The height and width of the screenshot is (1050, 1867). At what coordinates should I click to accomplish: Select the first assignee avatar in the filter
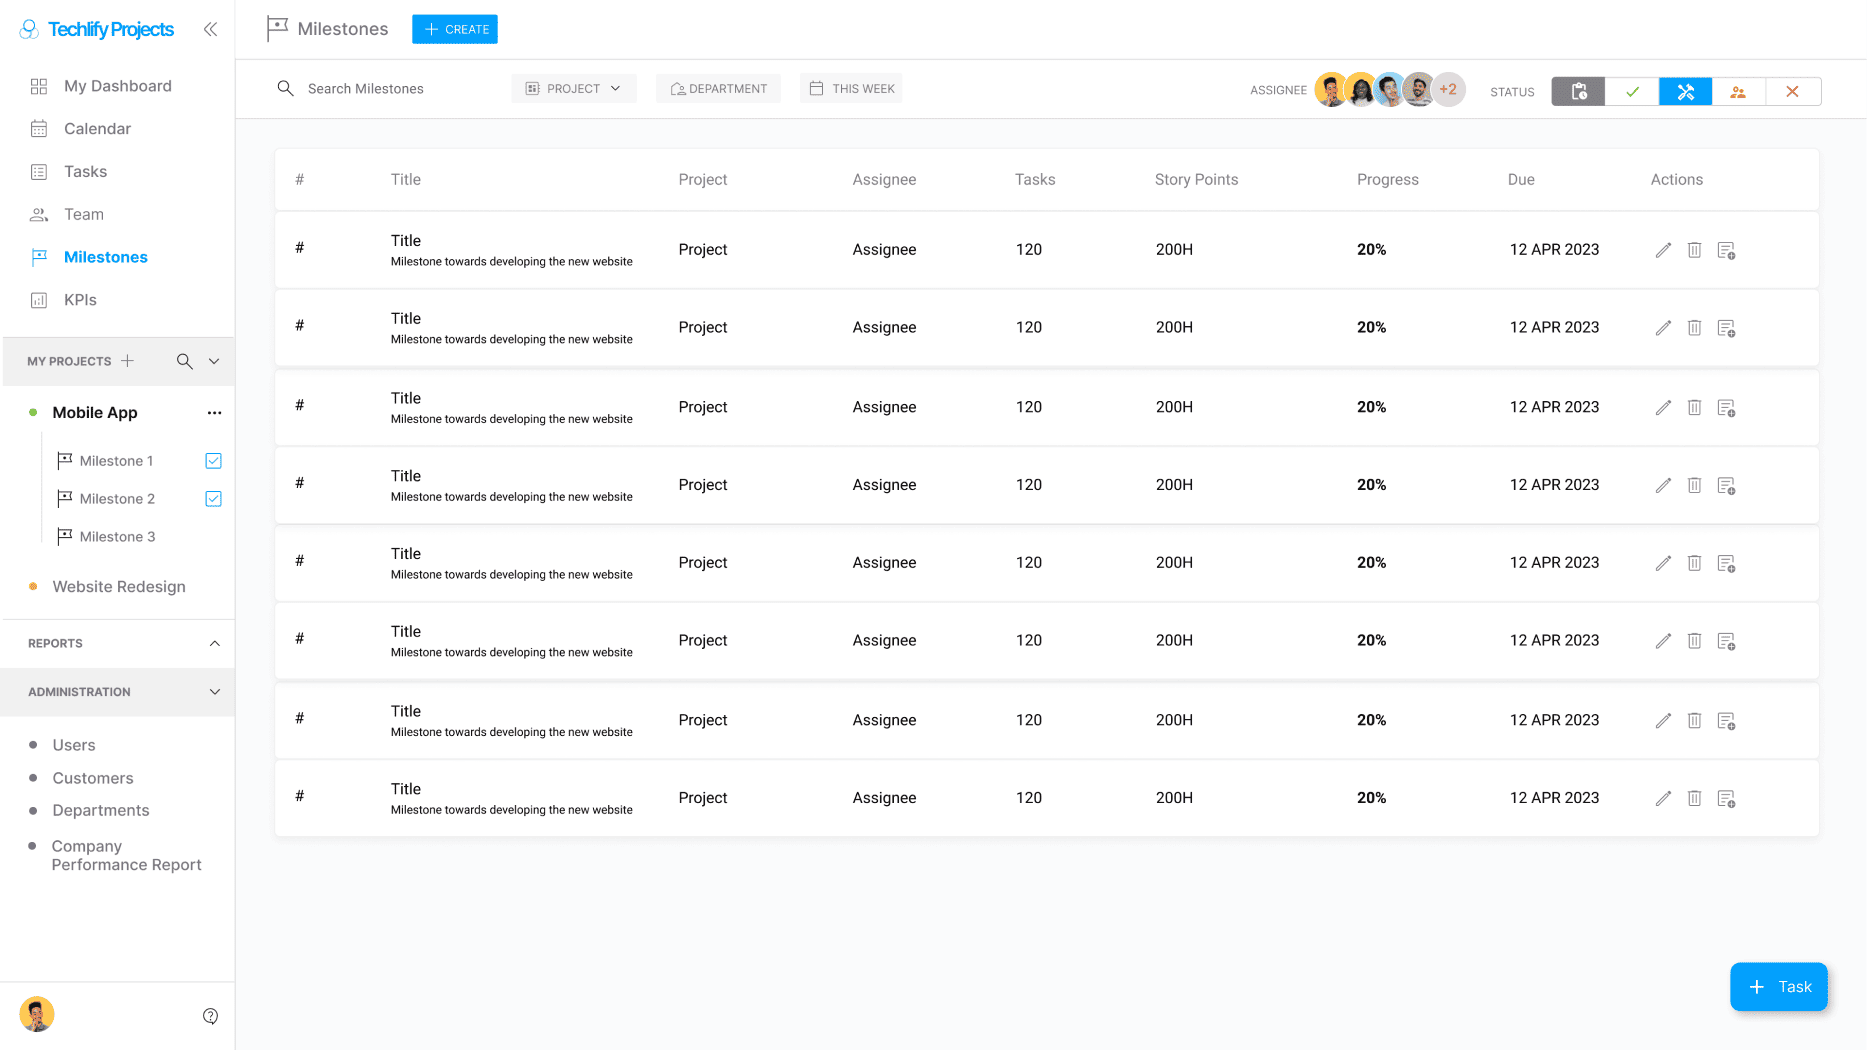1331,90
